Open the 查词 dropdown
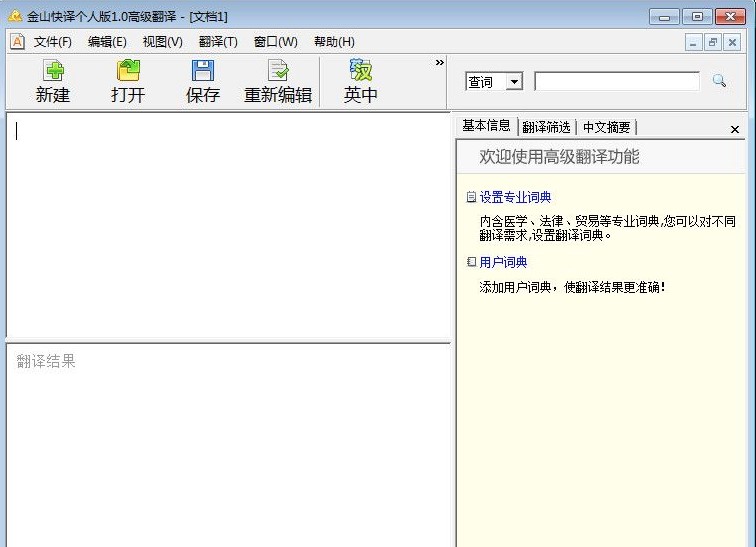The height and width of the screenshot is (547, 756). (x=514, y=81)
